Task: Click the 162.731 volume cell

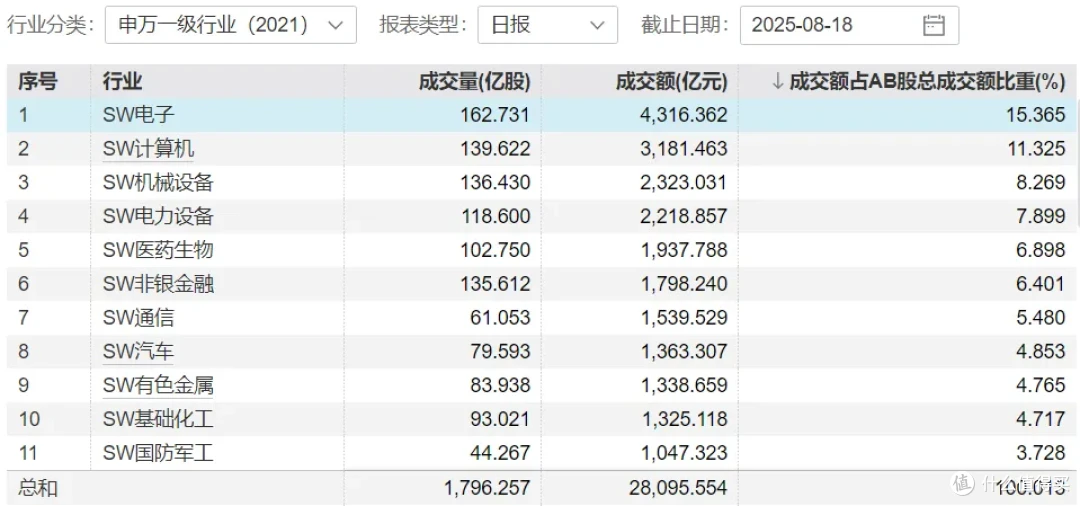Action: click(495, 115)
